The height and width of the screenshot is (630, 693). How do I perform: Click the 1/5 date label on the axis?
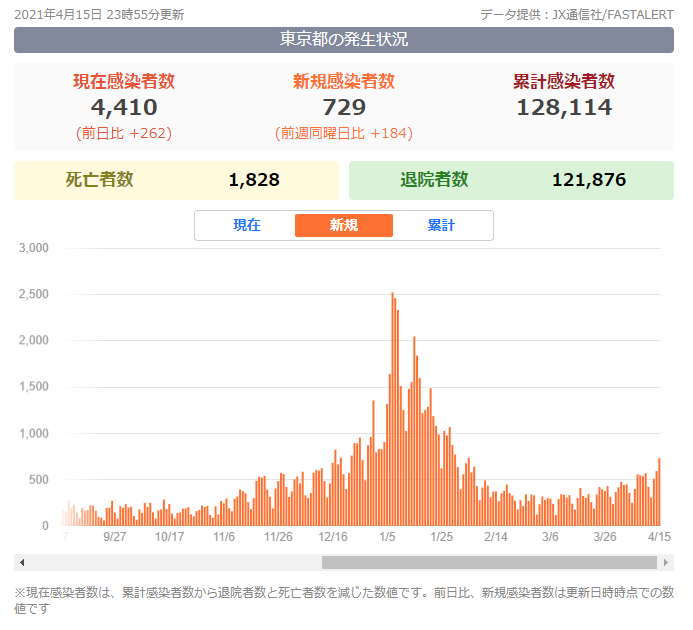point(387,537)
